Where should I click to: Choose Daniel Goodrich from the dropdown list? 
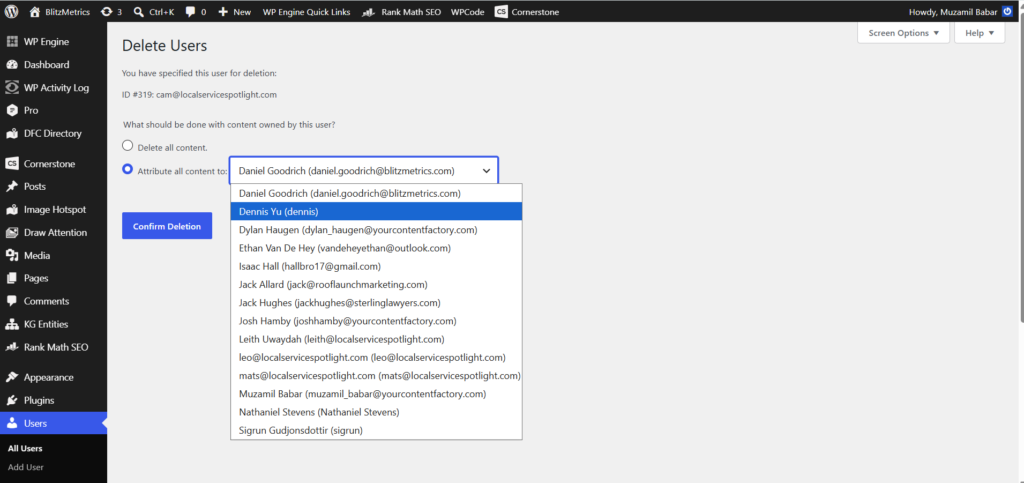[376, 193]
